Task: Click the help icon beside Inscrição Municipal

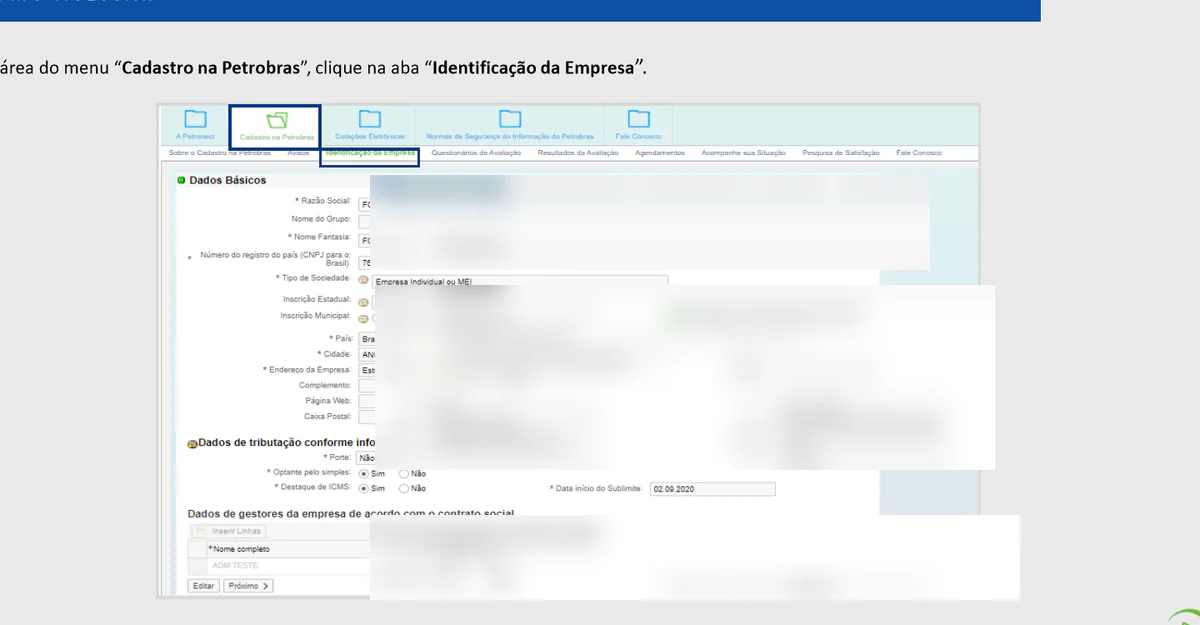Action: (363, 318)
